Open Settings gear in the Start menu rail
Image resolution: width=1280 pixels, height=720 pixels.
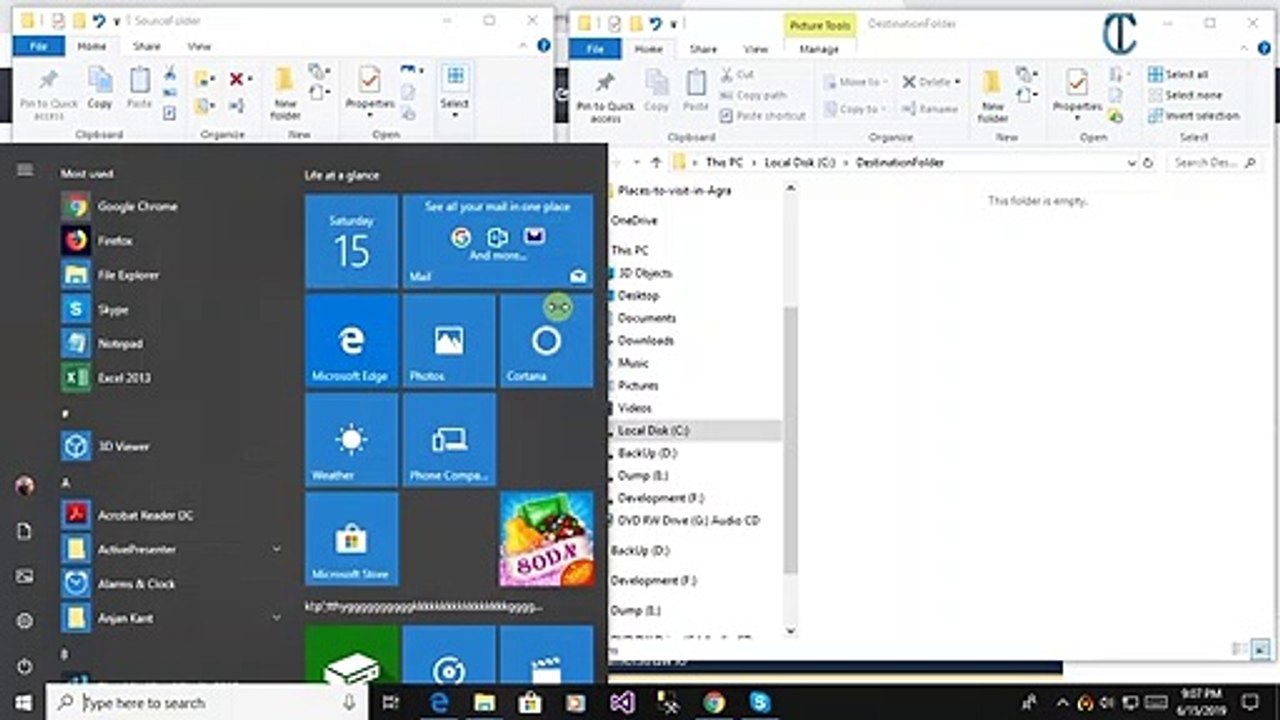(x=25, y=621)
